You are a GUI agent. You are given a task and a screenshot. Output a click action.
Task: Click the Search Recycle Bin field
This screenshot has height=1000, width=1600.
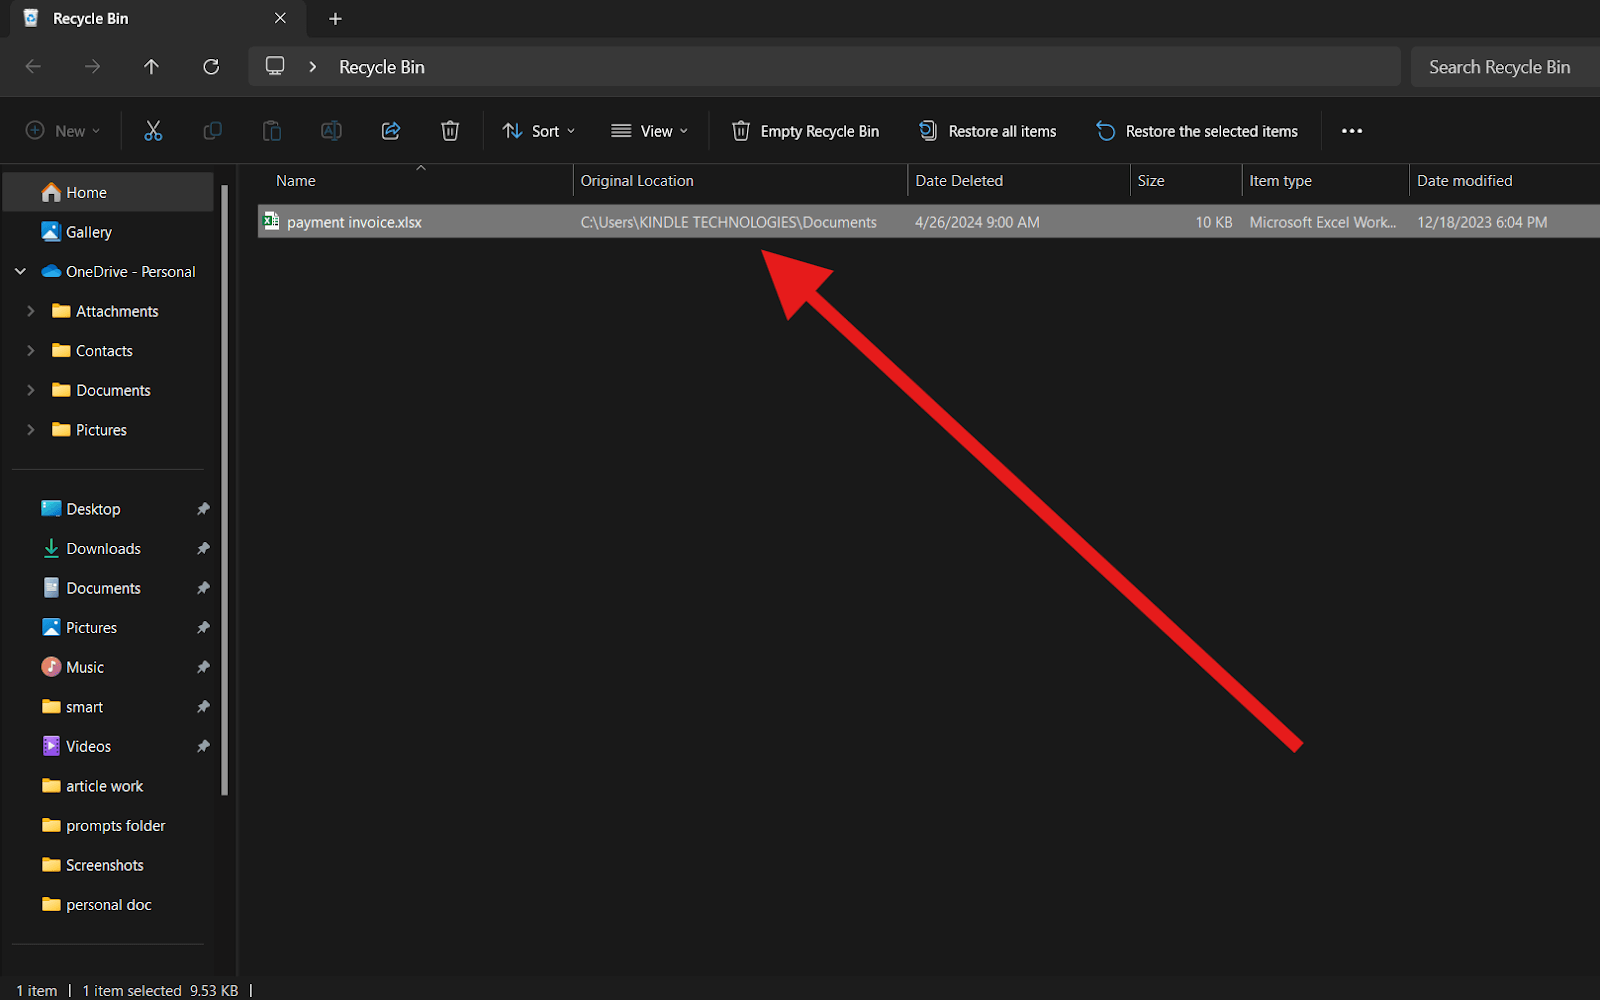[1499, 67]
